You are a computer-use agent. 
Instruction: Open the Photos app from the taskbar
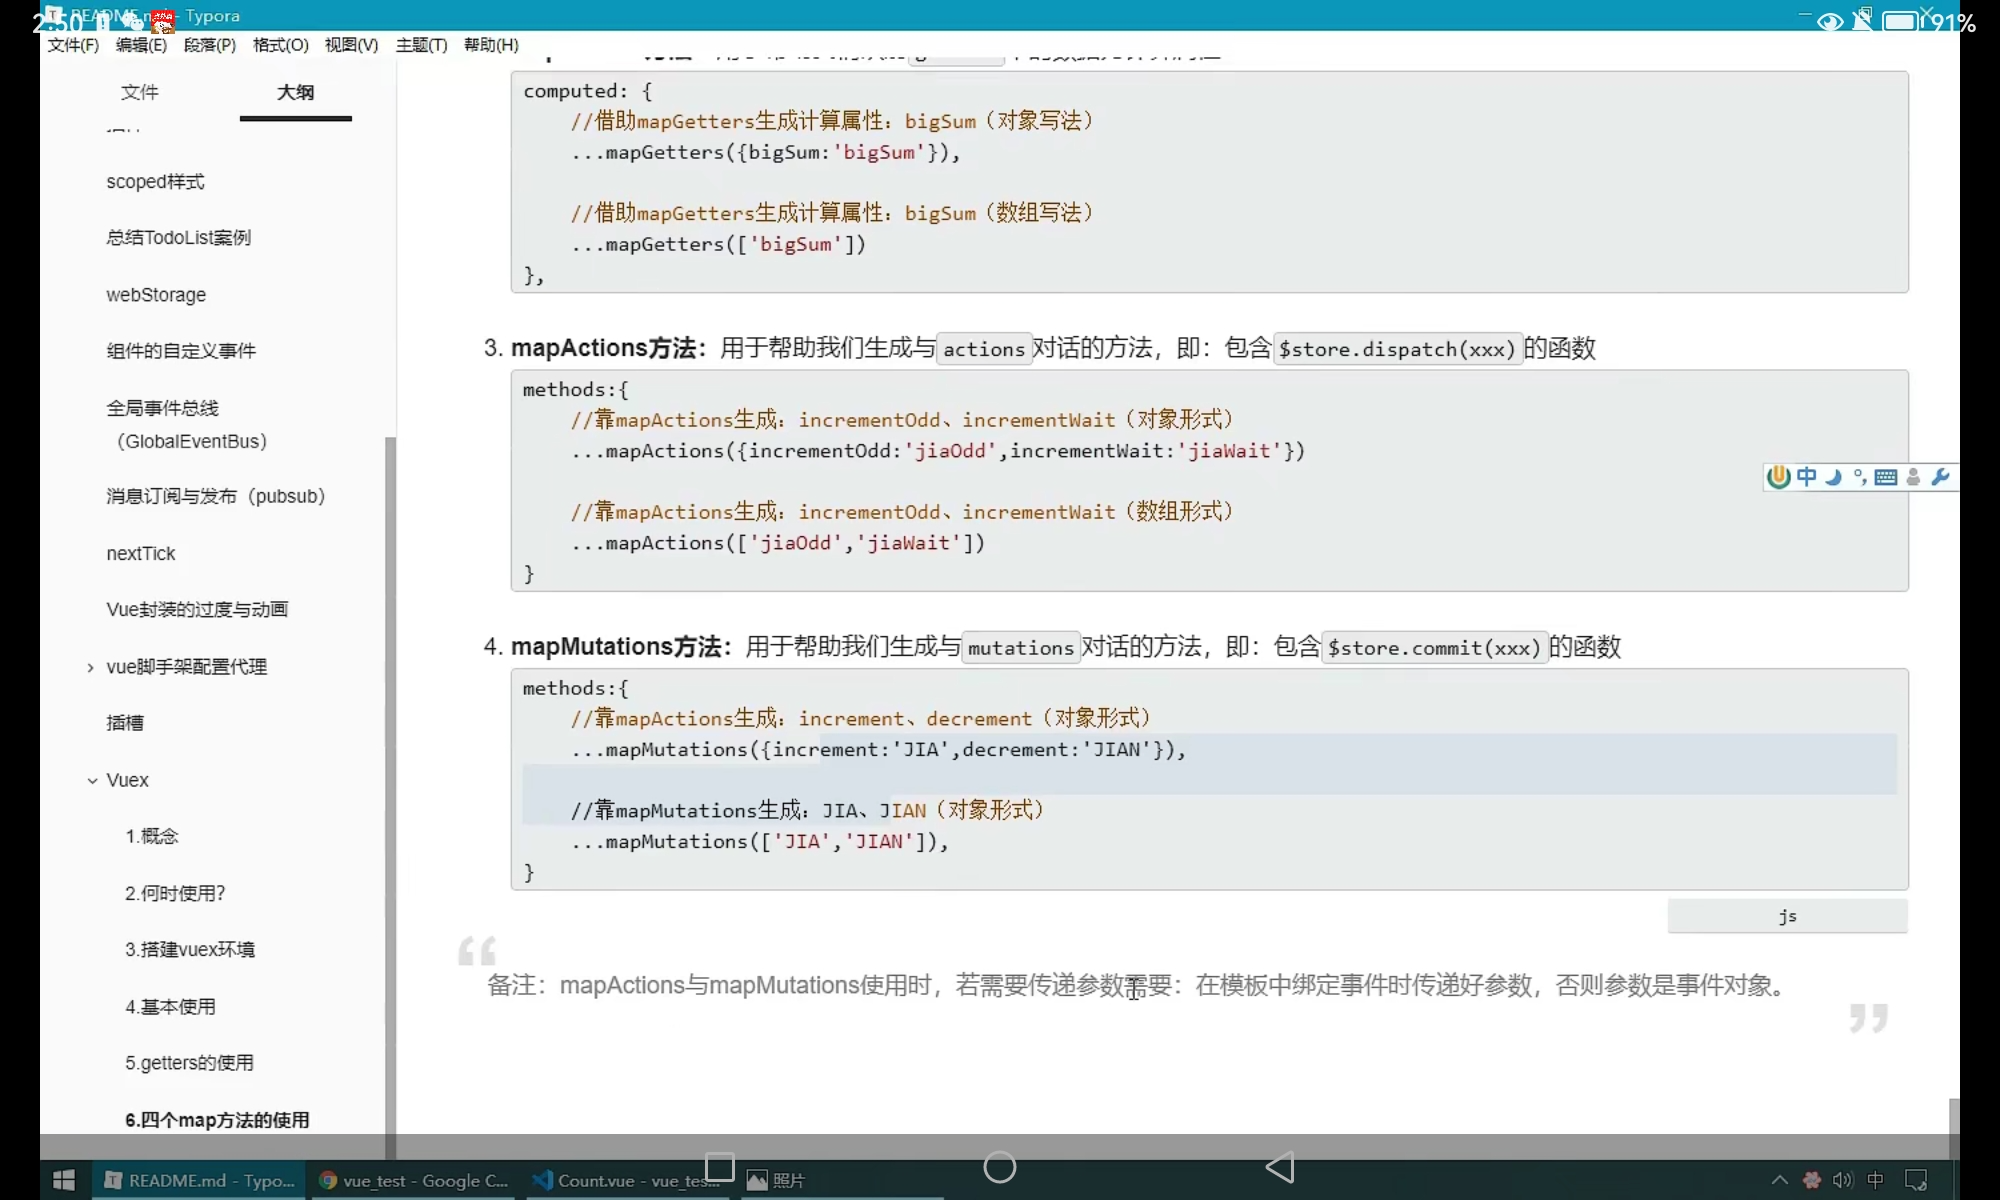point(776,1180)
